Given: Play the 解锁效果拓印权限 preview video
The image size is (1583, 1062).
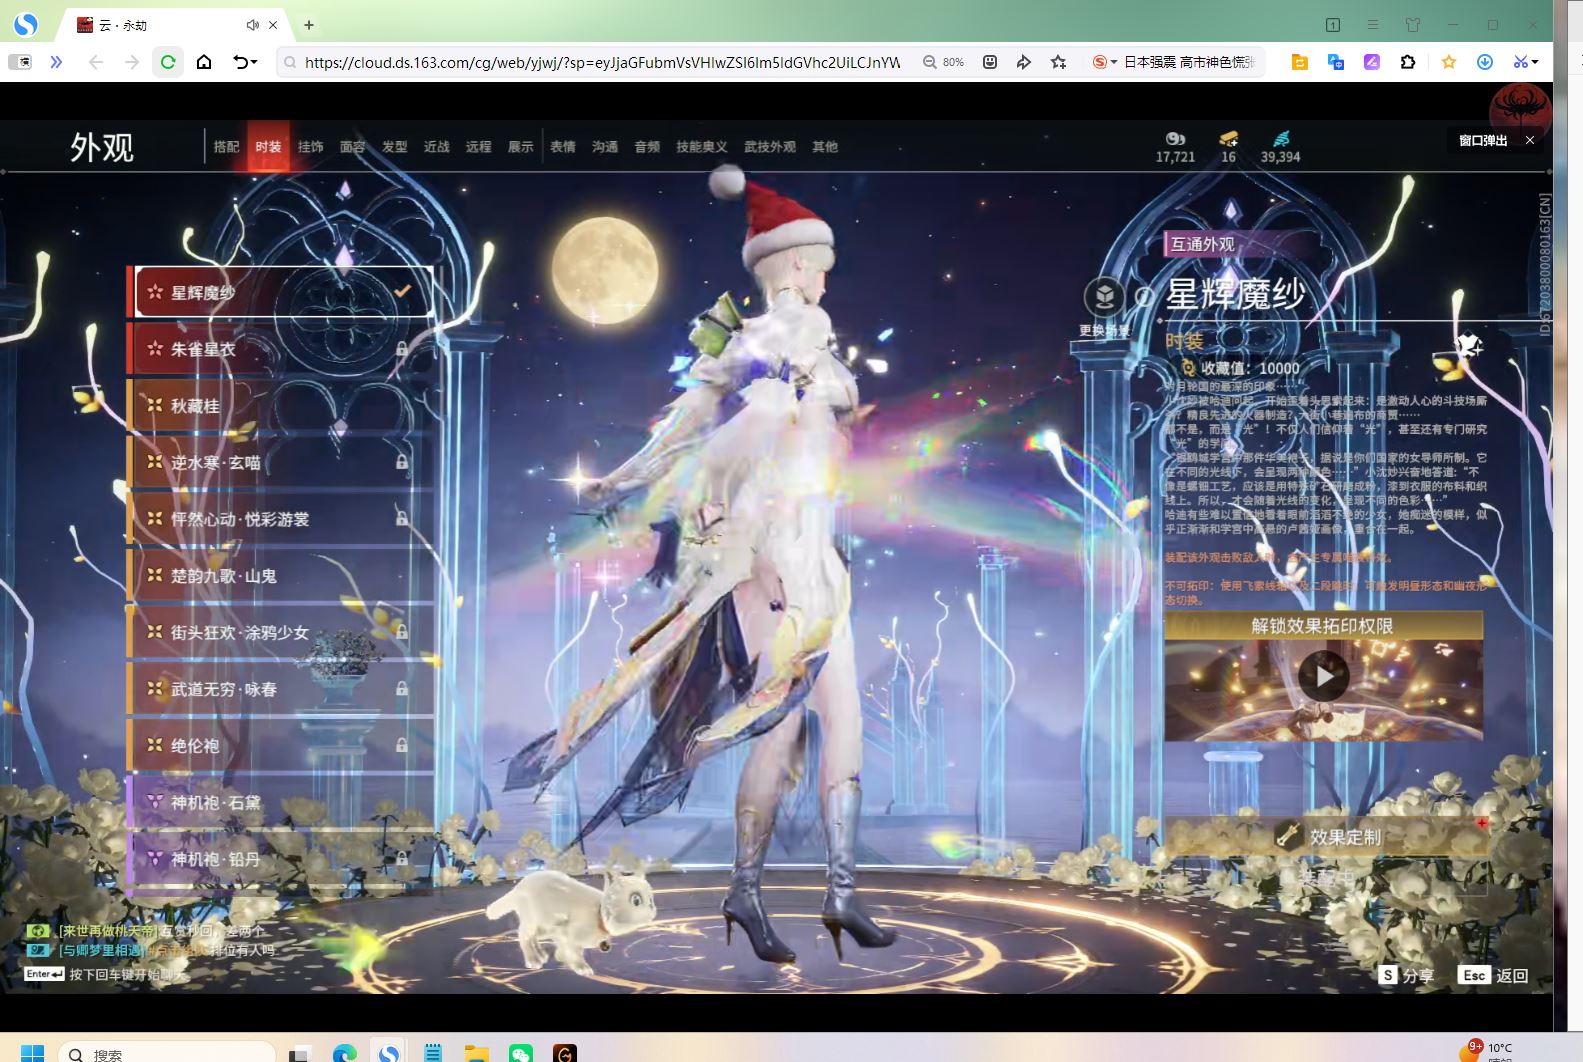Looking at the screenshot, I should pyautogui.click(x=1323, y=677).
